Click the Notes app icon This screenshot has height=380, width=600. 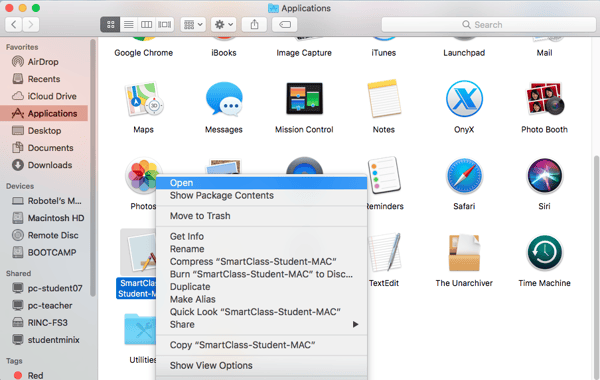click(x=384, y=98)
